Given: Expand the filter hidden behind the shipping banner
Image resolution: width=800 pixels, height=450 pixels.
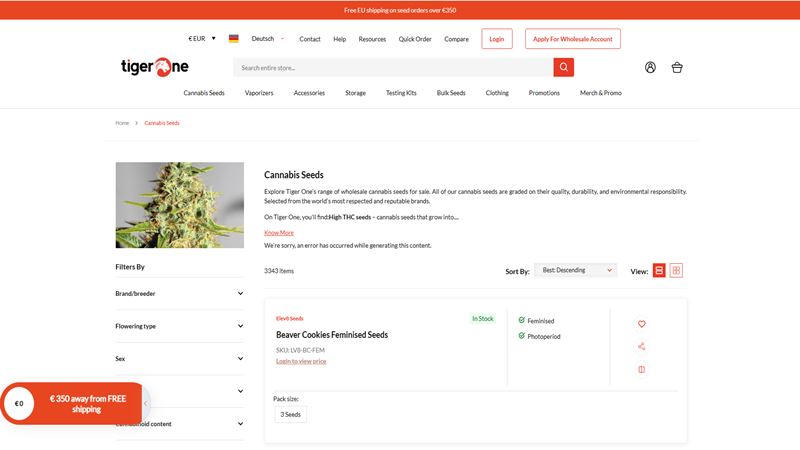Looking at the screenshot, I should pos(240,391).
